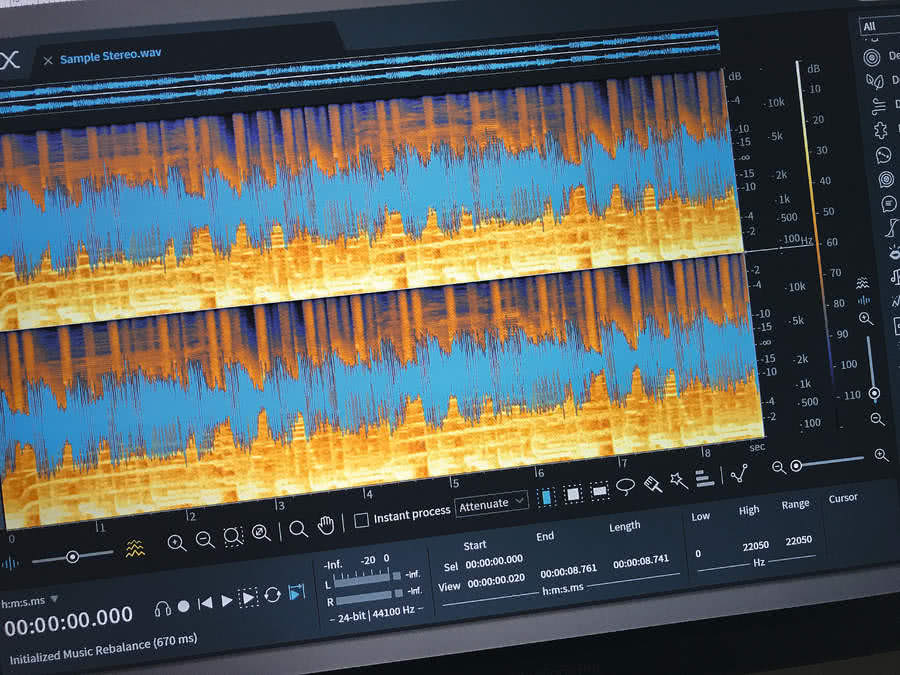Zoom out fully with the arrow magnifier icon
Screen dimensions: 900x675
(261, 533)
